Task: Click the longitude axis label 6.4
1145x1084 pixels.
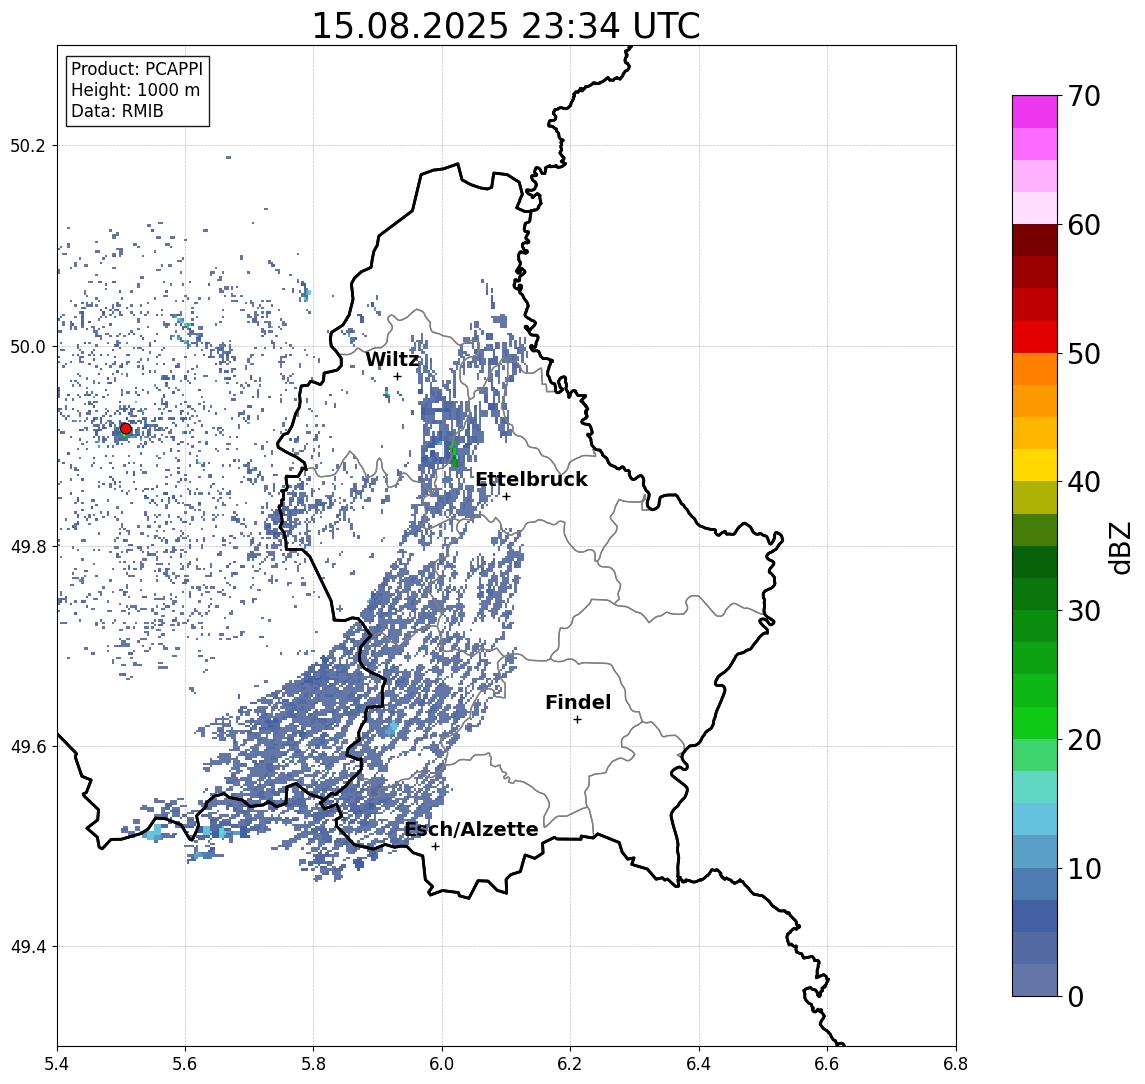Action: [699, 1064]
